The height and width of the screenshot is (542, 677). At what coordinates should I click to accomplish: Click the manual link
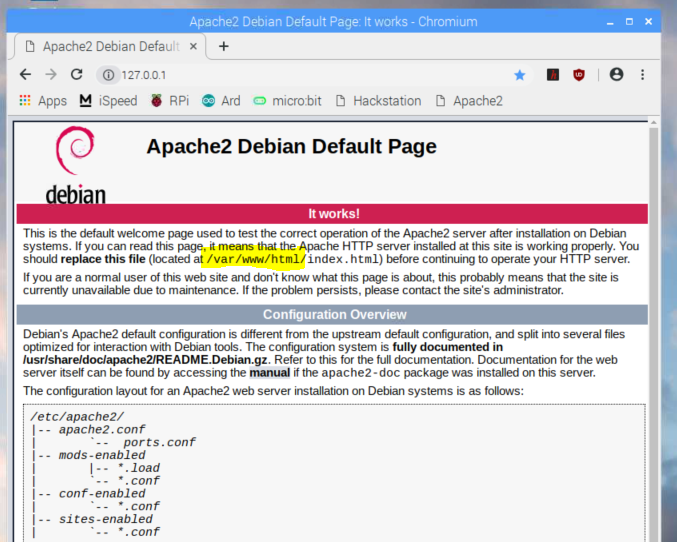[x=270, y=373]
